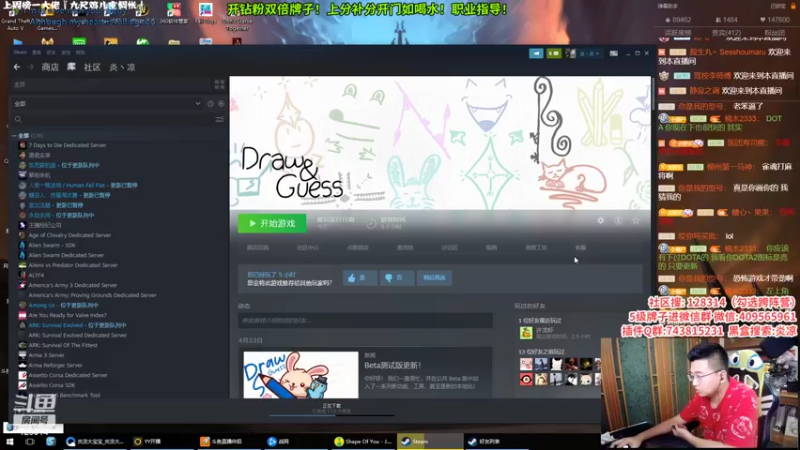Recommend game with thumbs-up 是 button
Screen dimensions: 800x450
tap(360, 278)
